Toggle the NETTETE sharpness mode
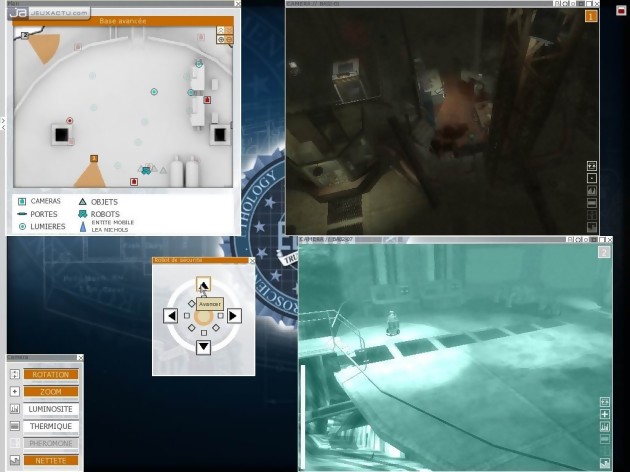The image size is (630, 472). [51, 461]
